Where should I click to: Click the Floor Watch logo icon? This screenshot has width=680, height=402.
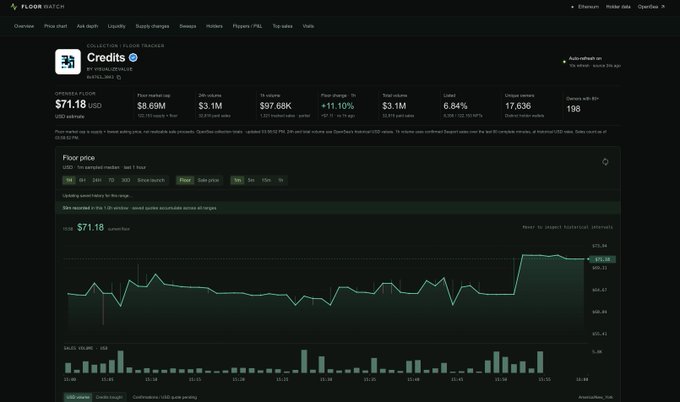pyautogui.click(x=14, y=7)
